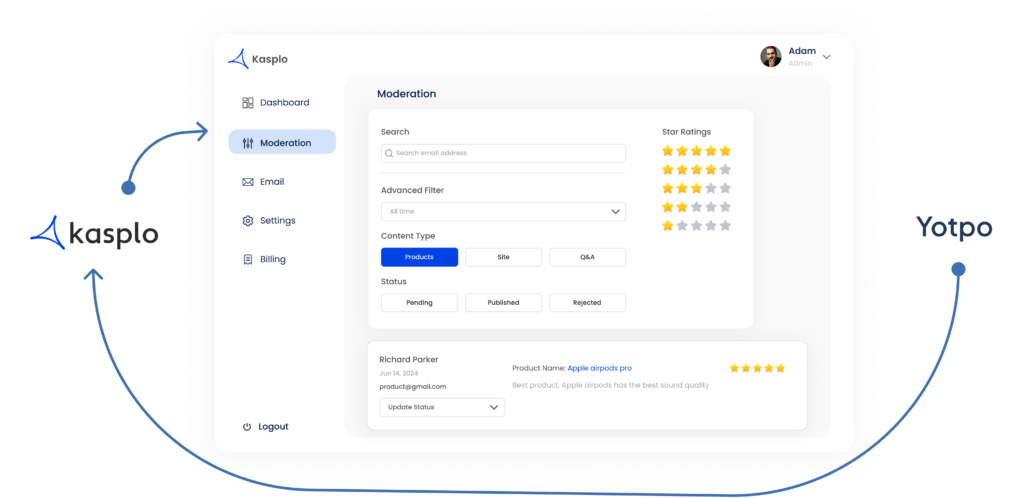Click in the Search email address field
The width and height of the screenshot is (1024, 498).
tap(504, 153)
